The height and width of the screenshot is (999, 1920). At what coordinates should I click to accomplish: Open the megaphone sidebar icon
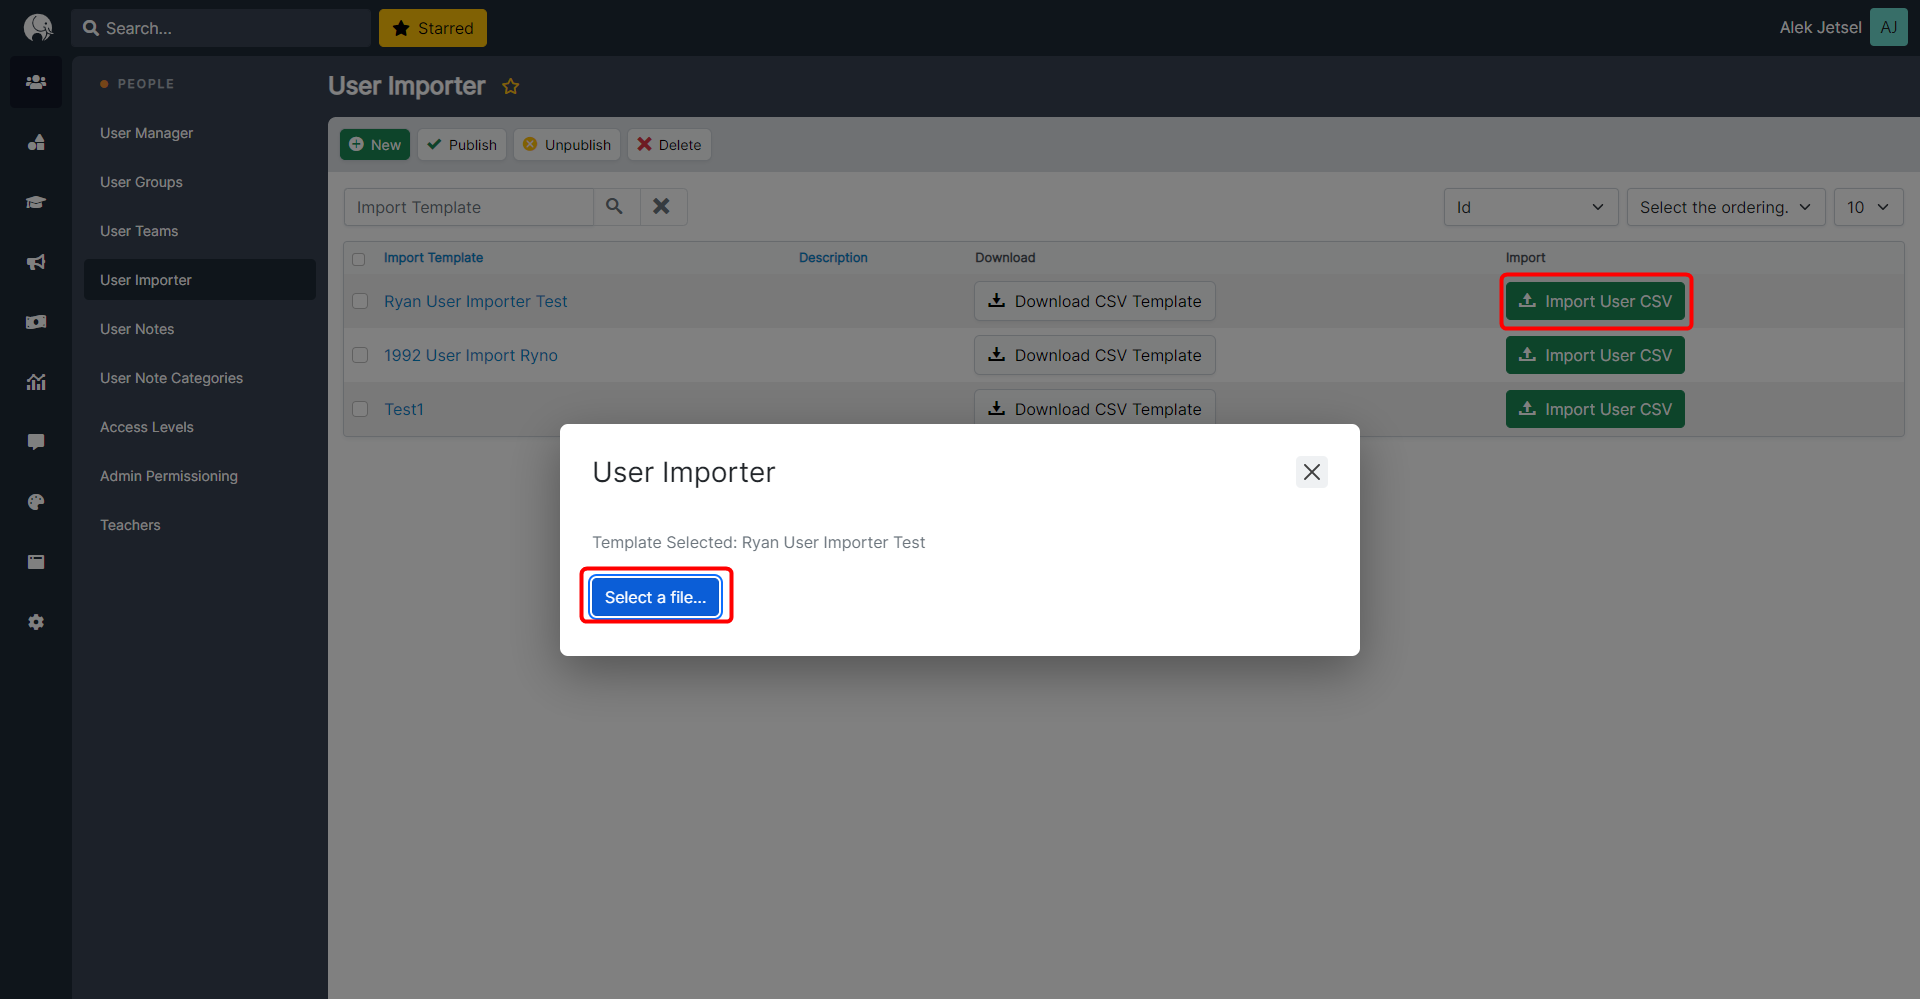pyautogui.click(x=36, y=262)
